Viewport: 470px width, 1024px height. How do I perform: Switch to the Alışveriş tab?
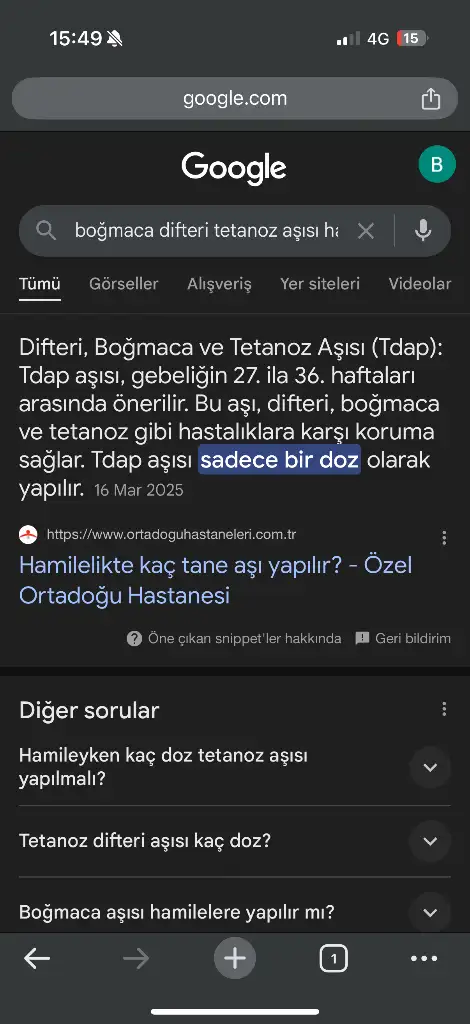point(219,284)
